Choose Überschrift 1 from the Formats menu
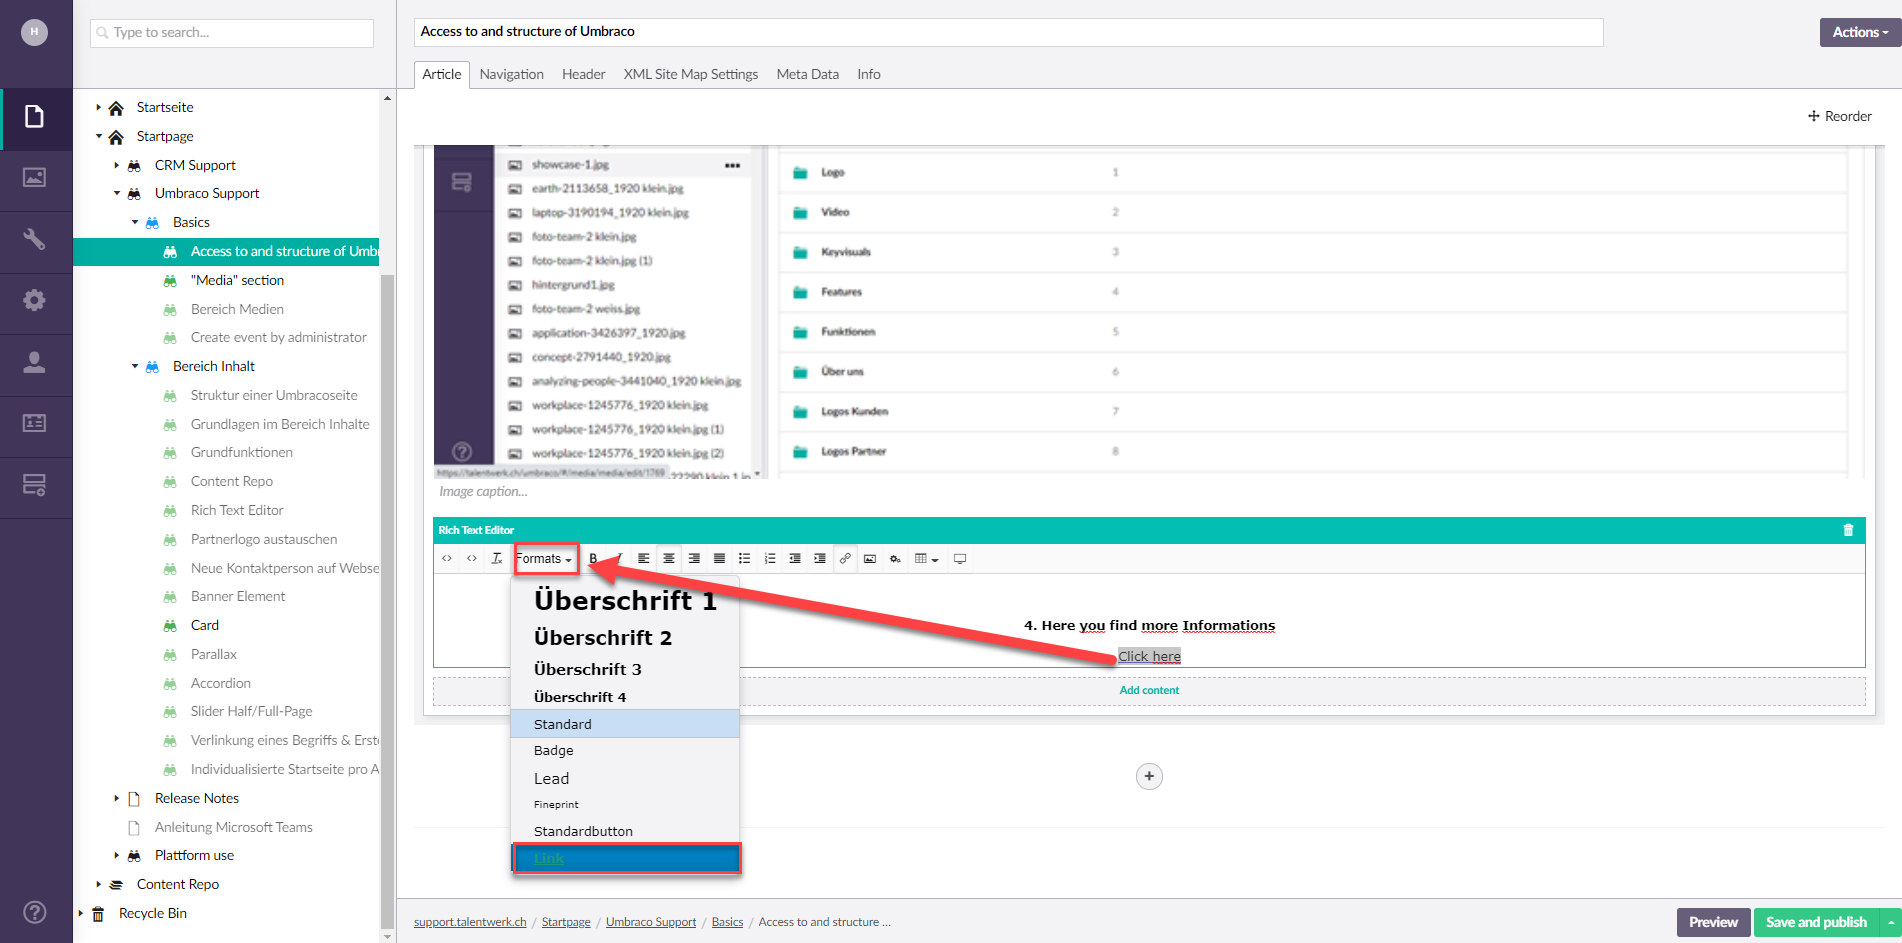The width and height of the screenshot is (1902, 943). pyautogui.click(x=625, y=600)
